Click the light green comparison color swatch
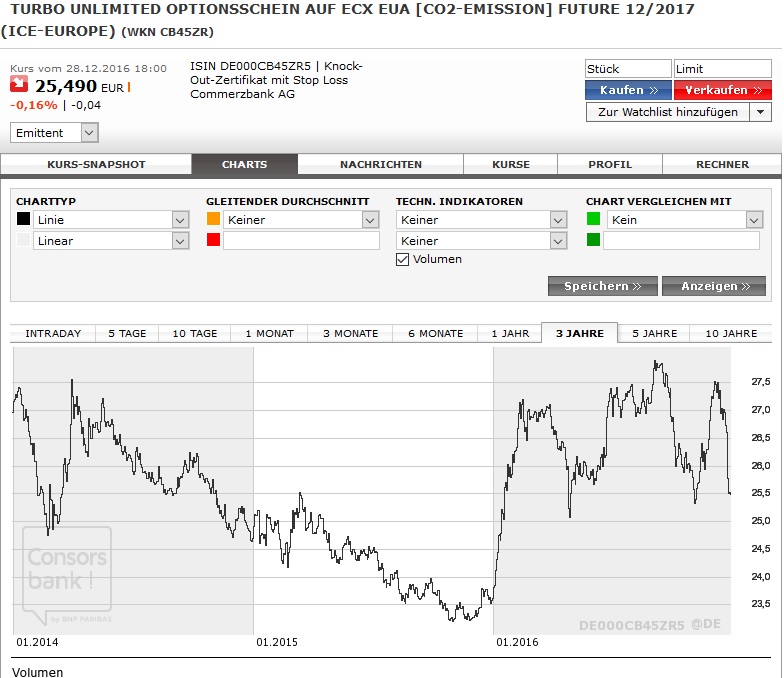Viewport: 784px width, 678px height. [594, 219]
